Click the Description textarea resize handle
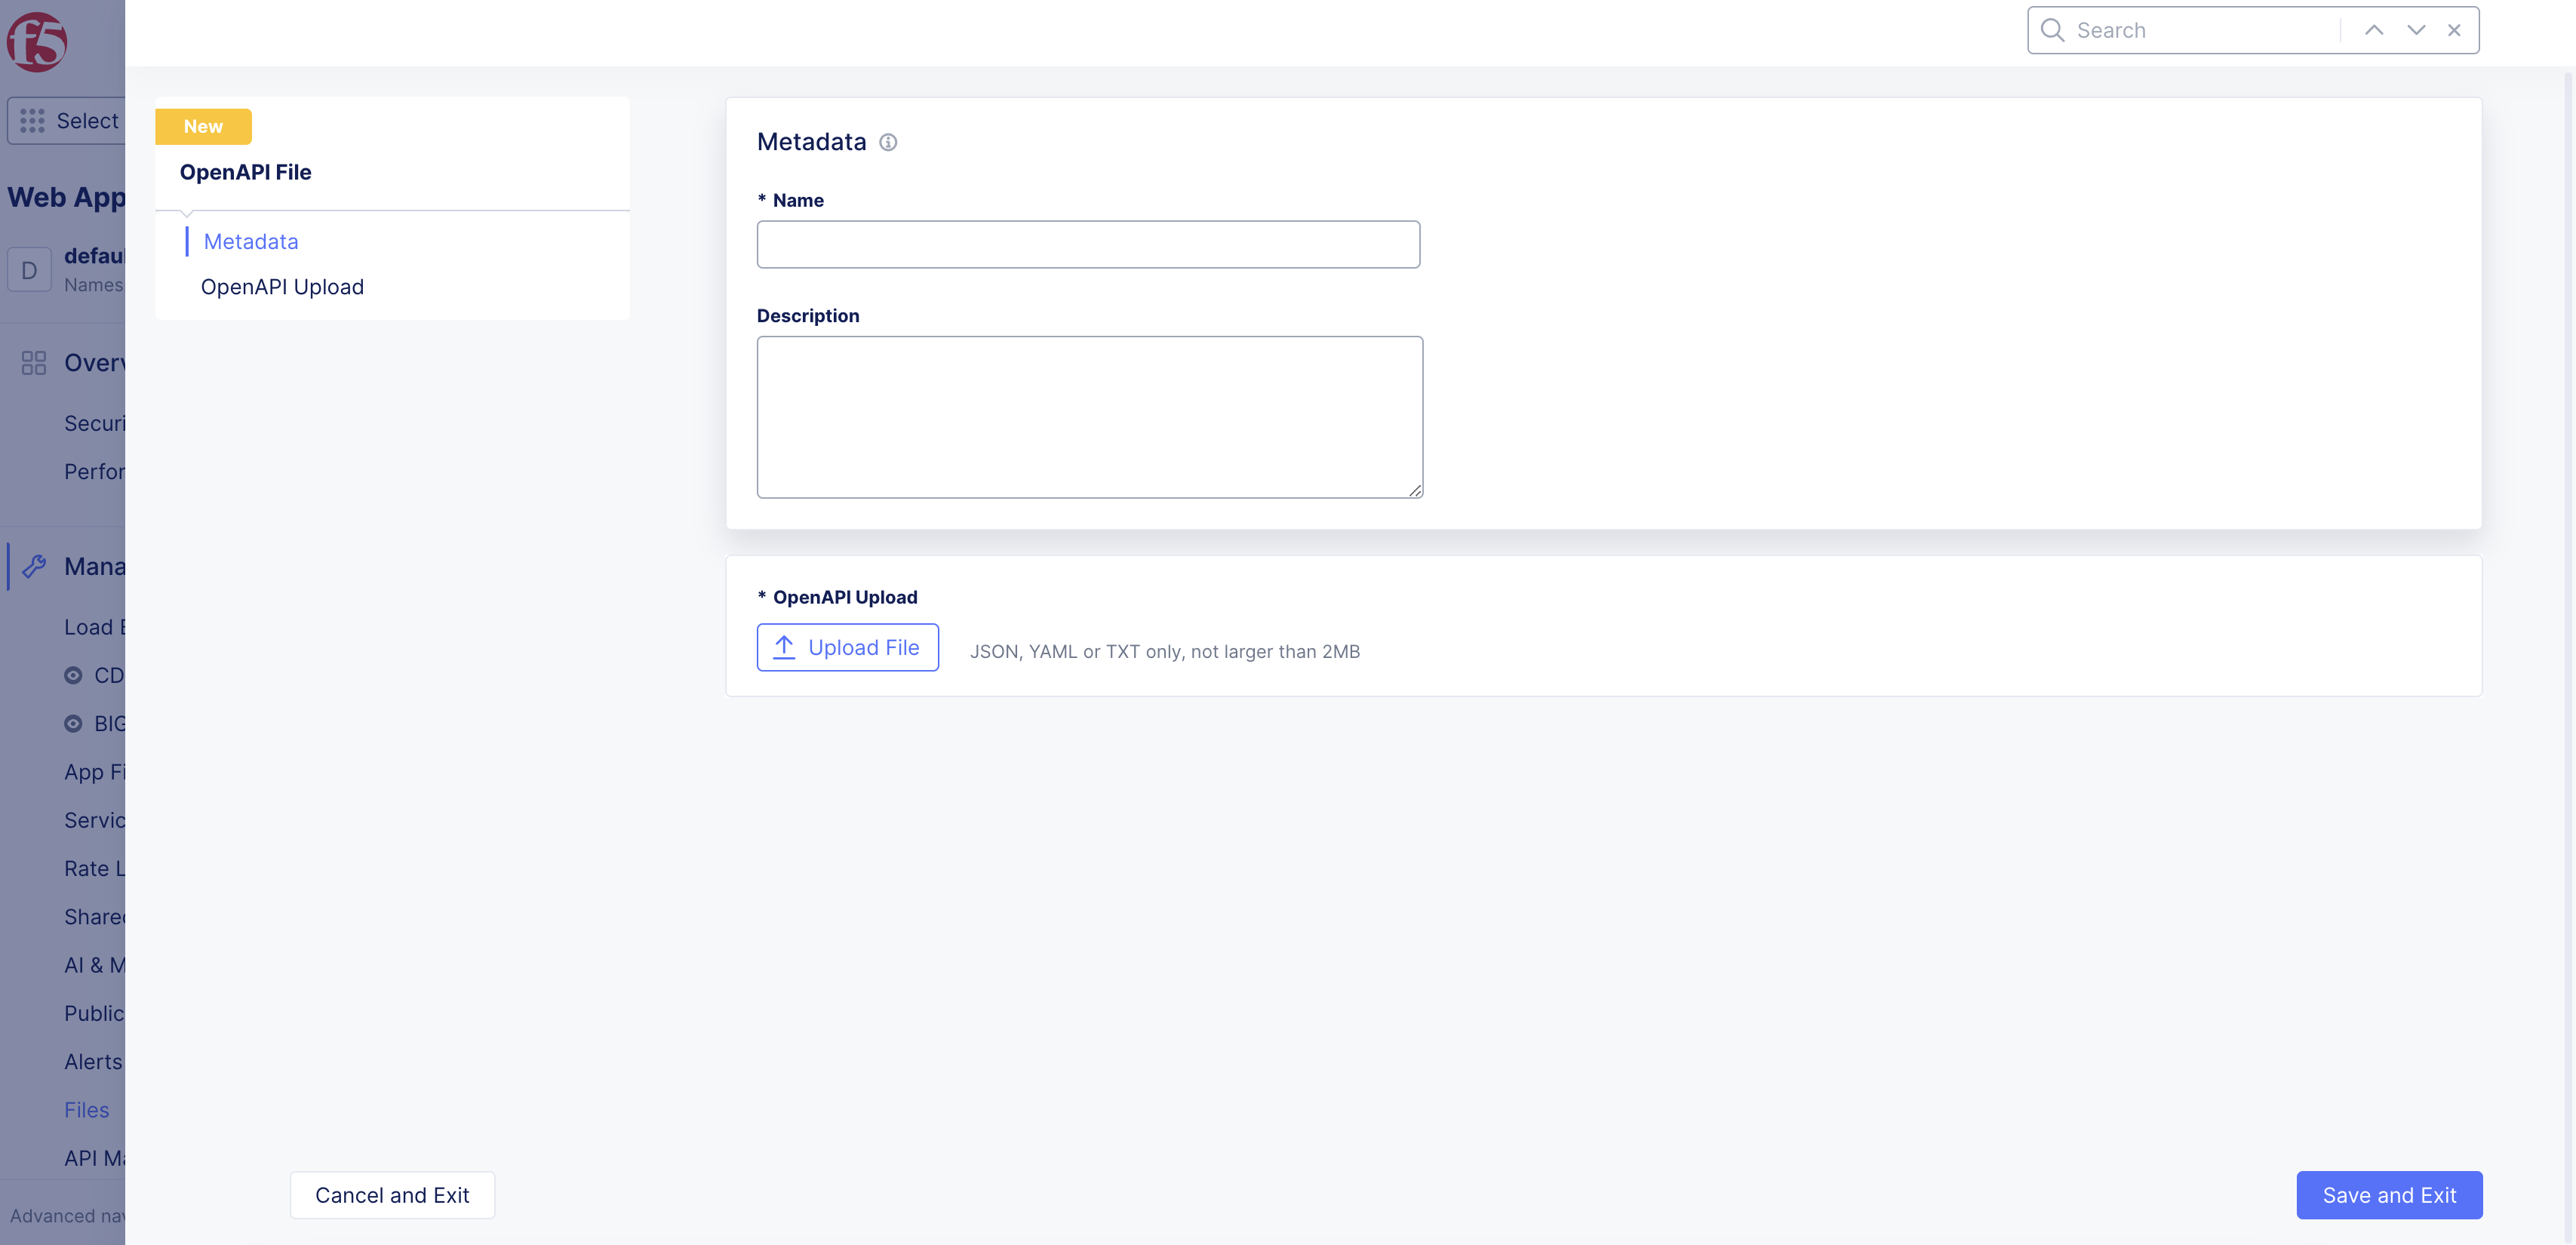 tap(1414, 491)
